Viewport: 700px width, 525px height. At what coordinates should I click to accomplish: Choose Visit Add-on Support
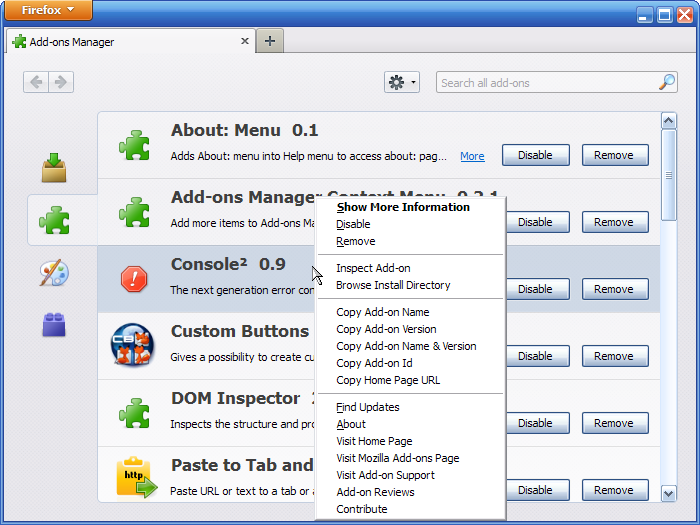410,475
